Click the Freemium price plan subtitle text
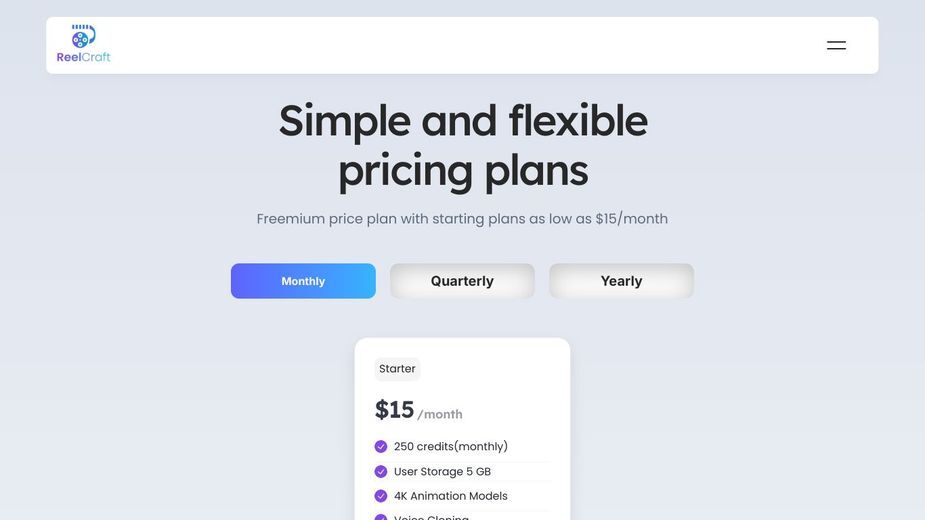This screenshot has width=925, height=520. pos(462,219)
